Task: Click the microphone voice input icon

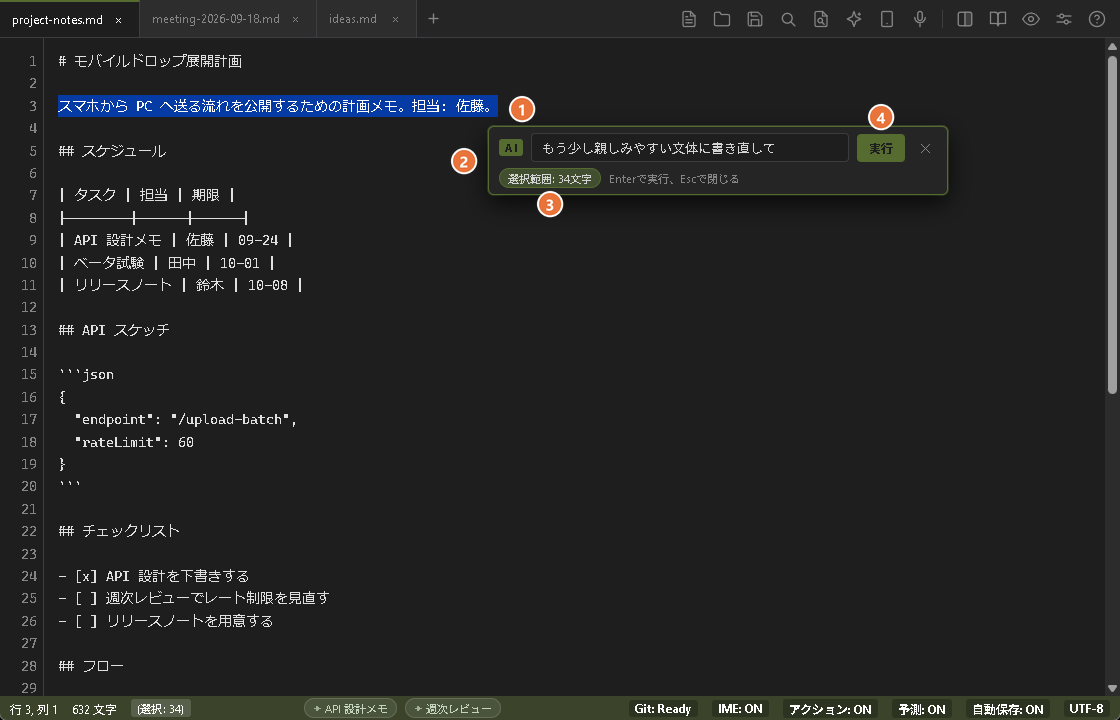Action: point(920,19)
